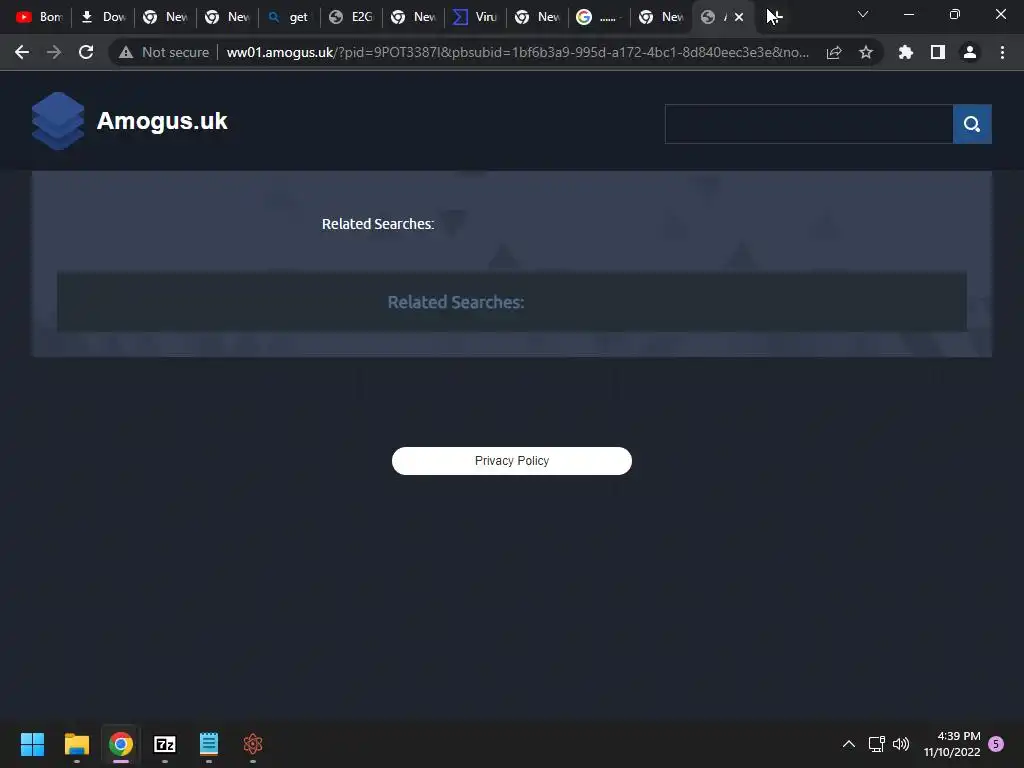Toggle the browser side panel
1024x768 pixels.
(x=938, y=52)
